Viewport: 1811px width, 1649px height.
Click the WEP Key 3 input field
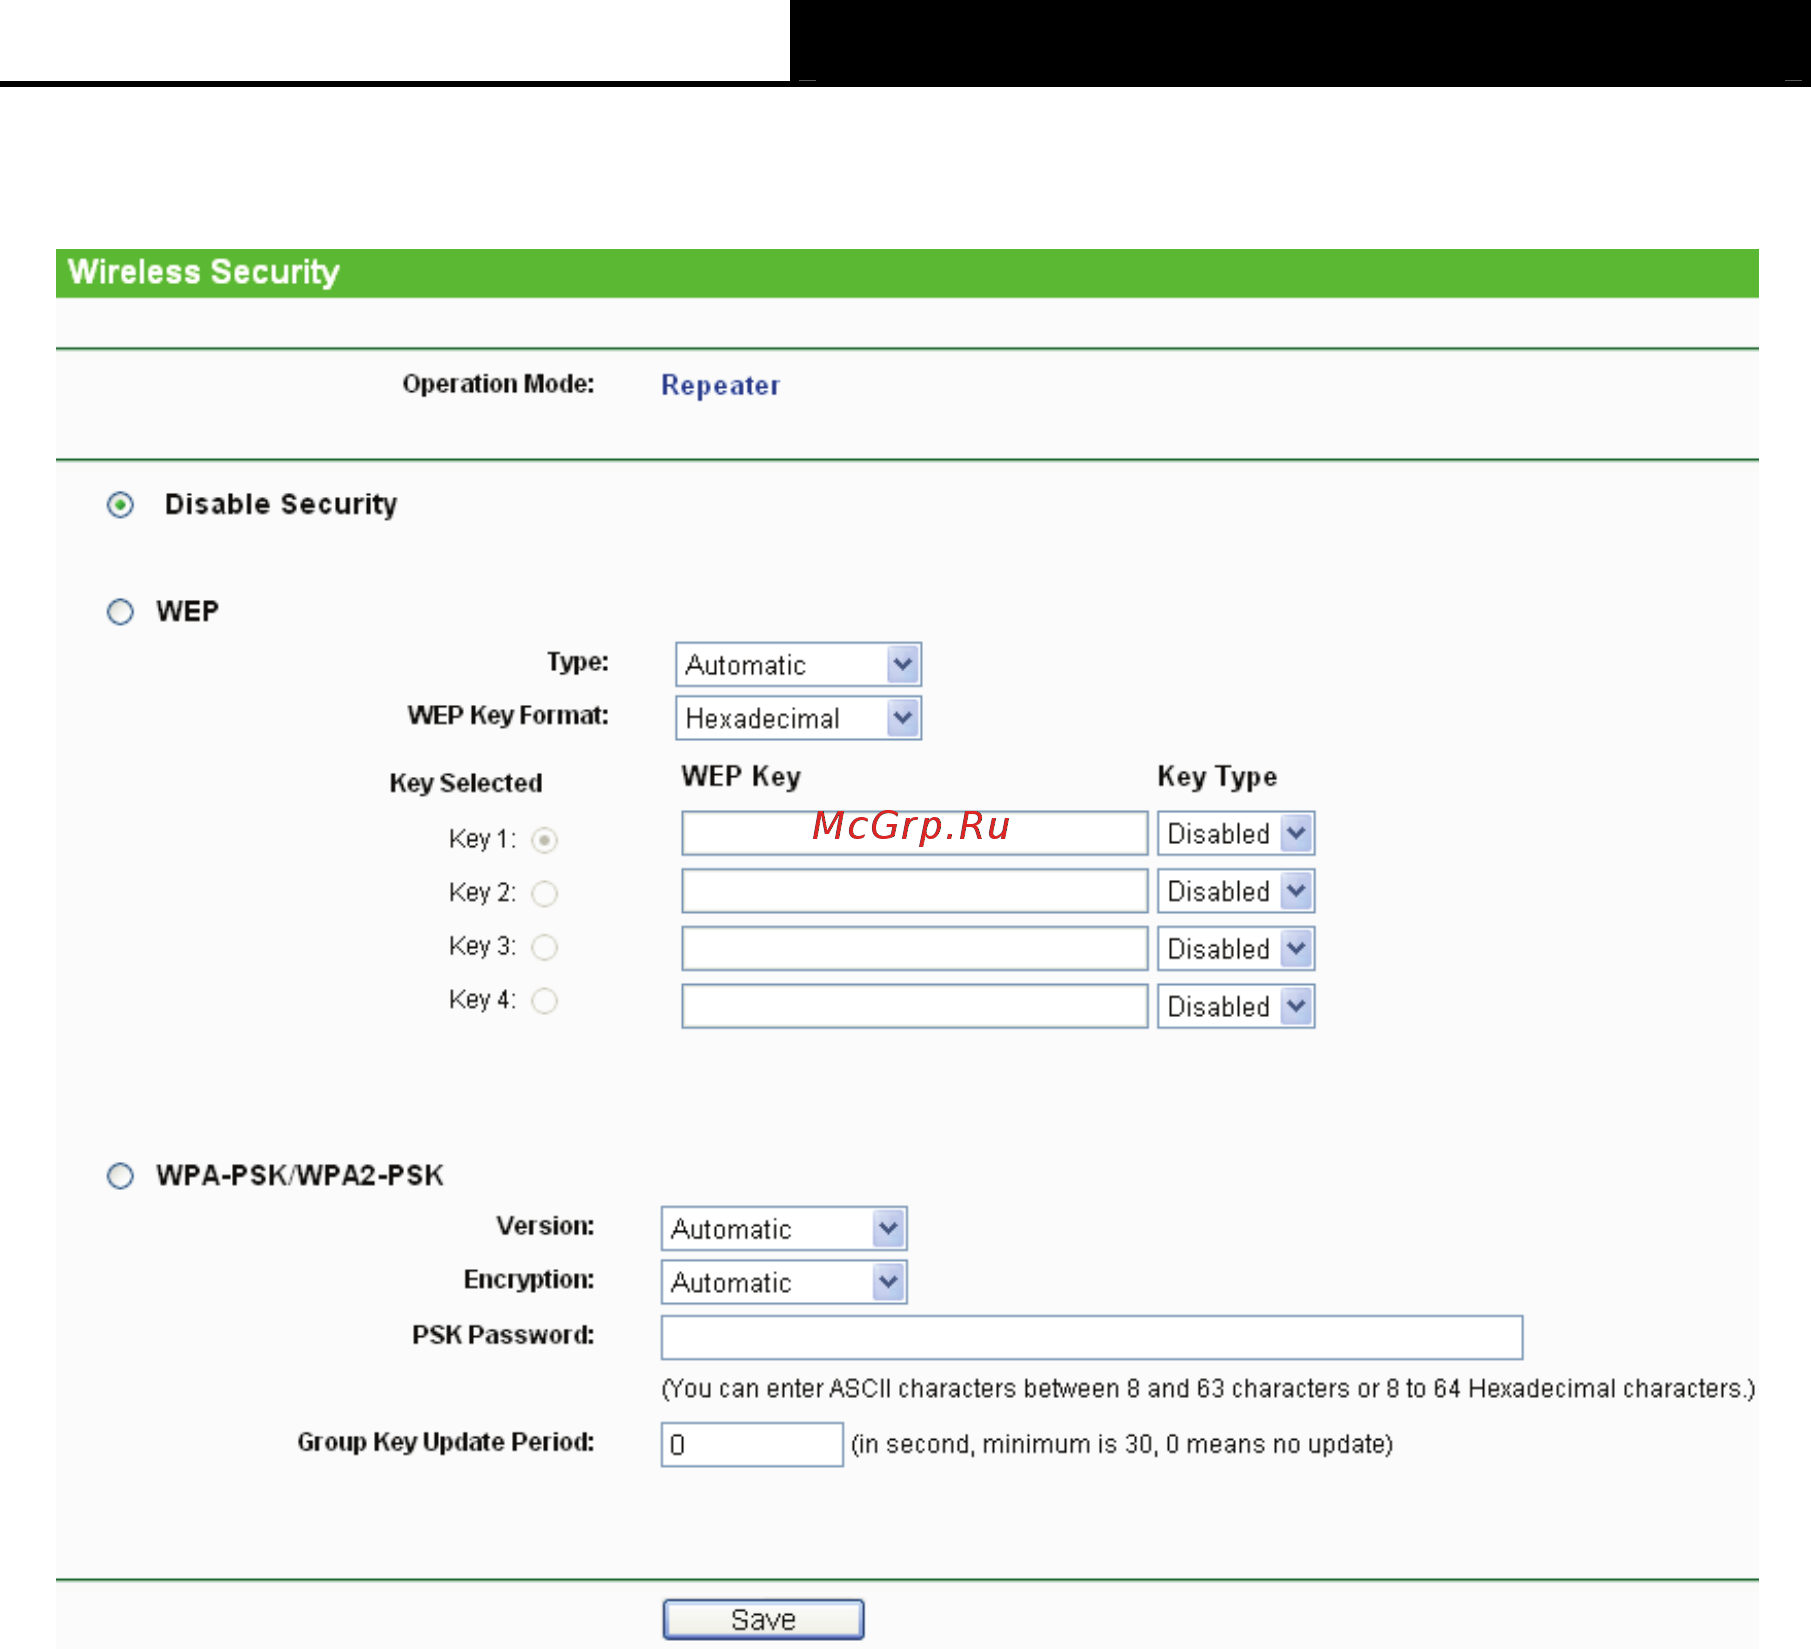[x=915, y=948]
